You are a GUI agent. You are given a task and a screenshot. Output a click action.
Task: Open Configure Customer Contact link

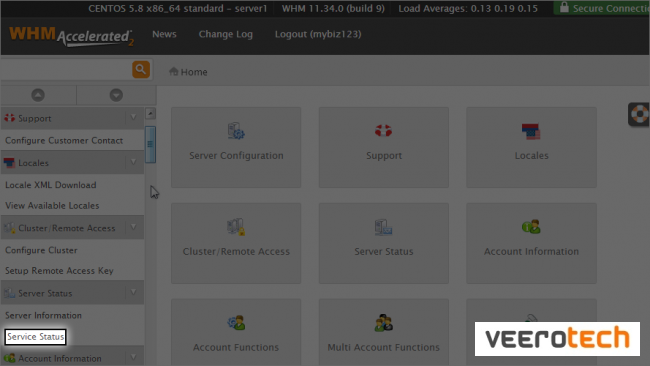coord(64,141)
